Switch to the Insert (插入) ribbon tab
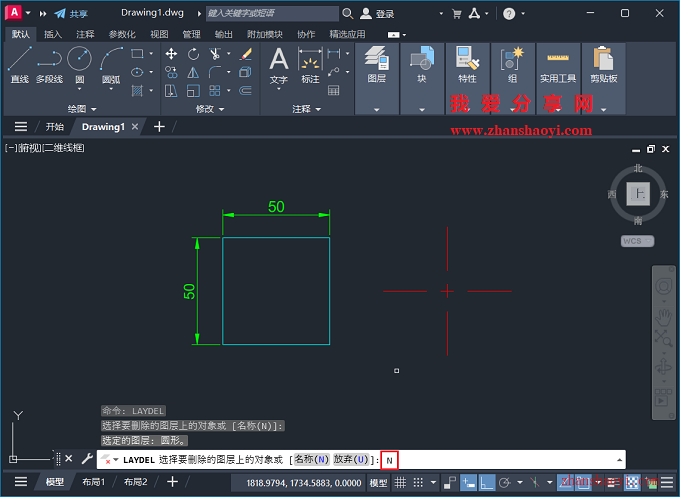Viewport: 680px width, 497px height. tap(53, 34)
